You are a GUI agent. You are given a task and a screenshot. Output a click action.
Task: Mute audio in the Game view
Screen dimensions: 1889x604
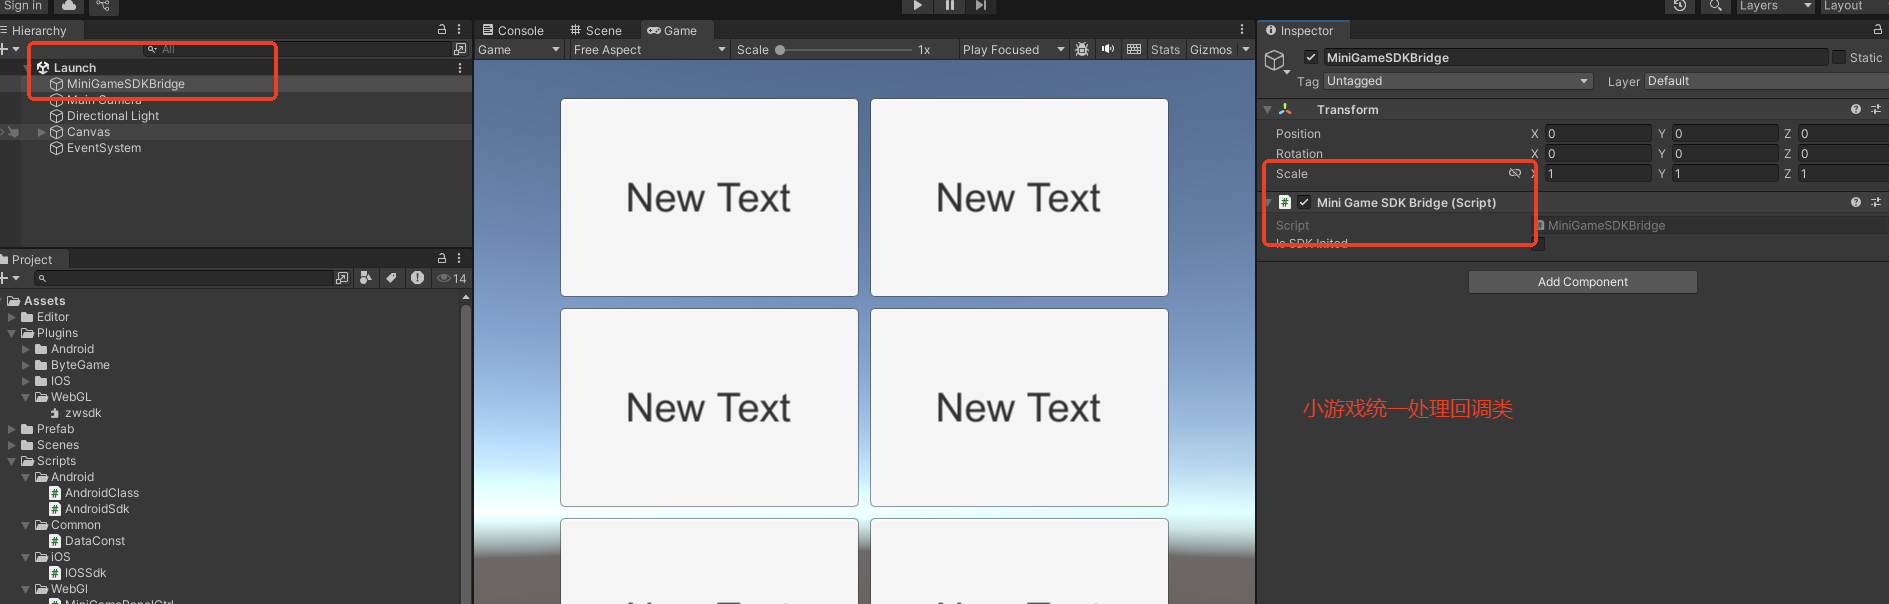1108,49
